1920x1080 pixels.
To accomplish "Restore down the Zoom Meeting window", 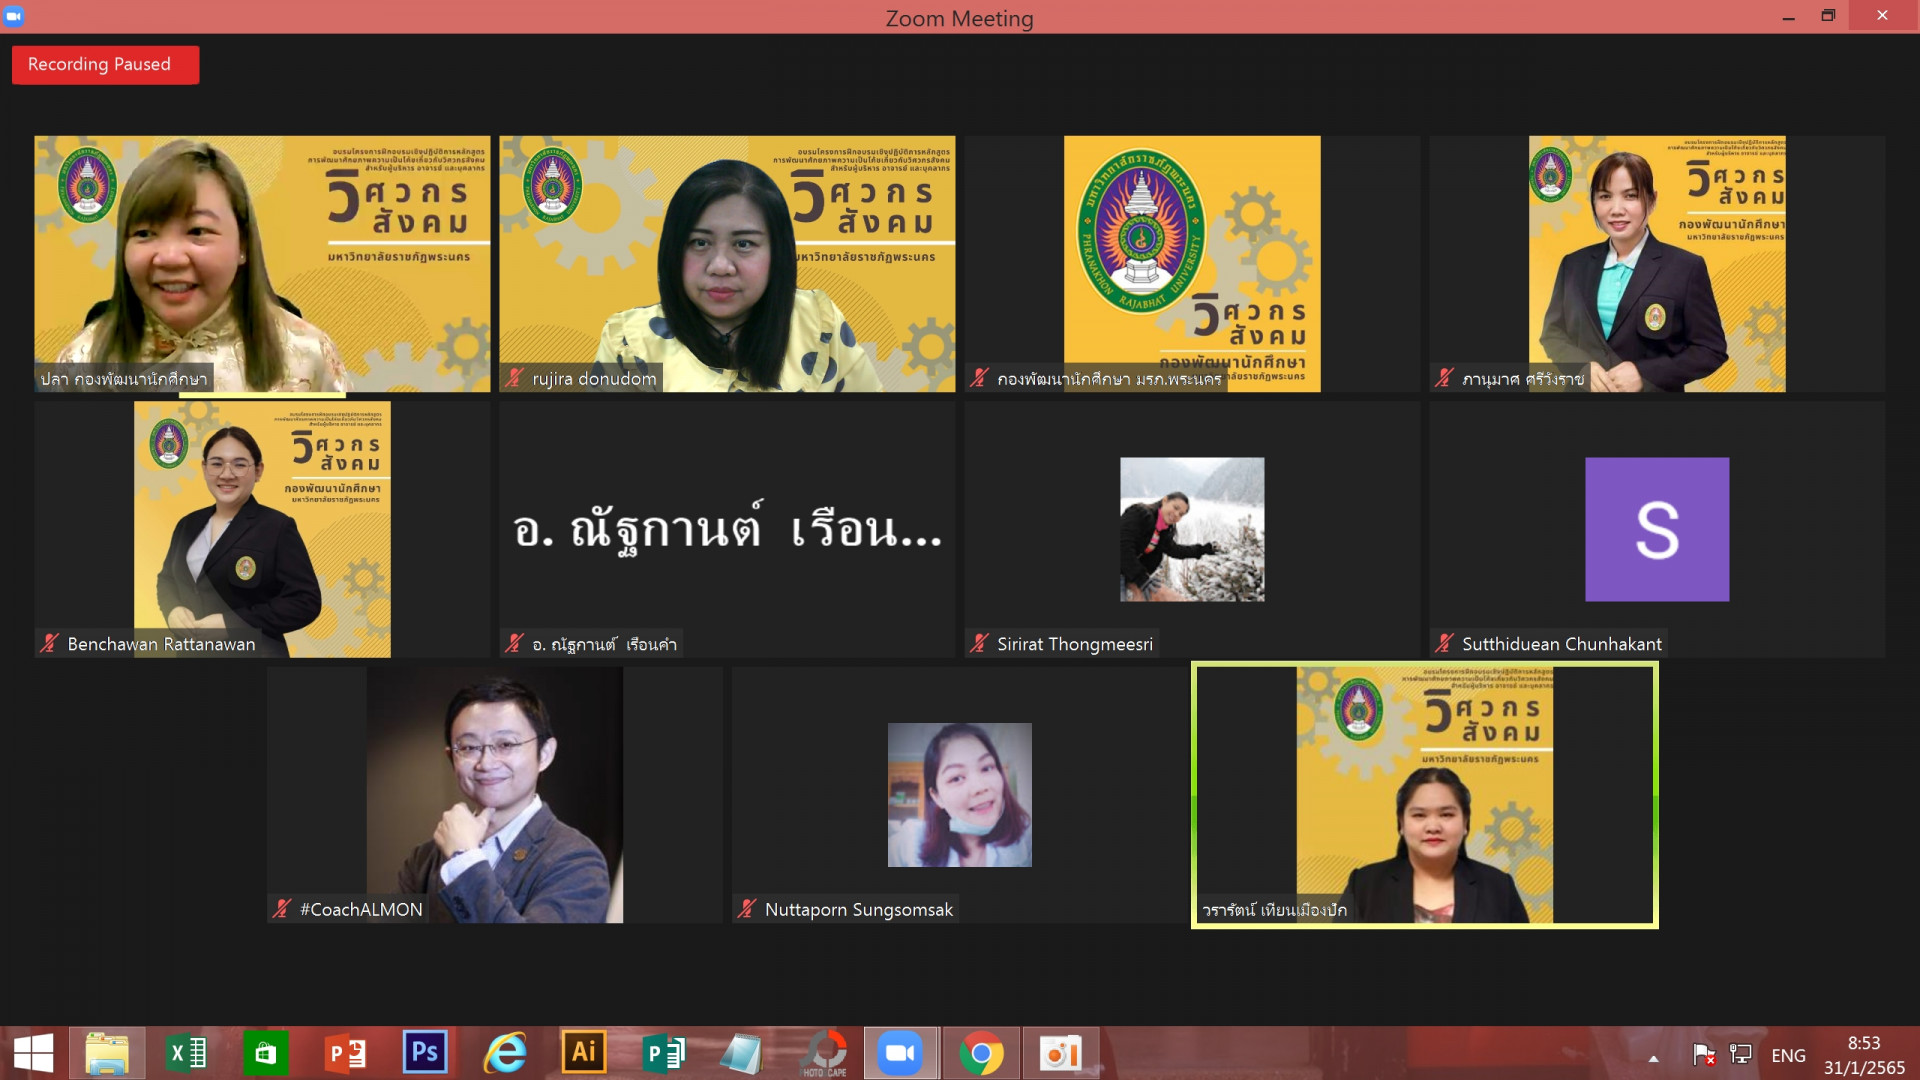I will (x=1828, y=16).
